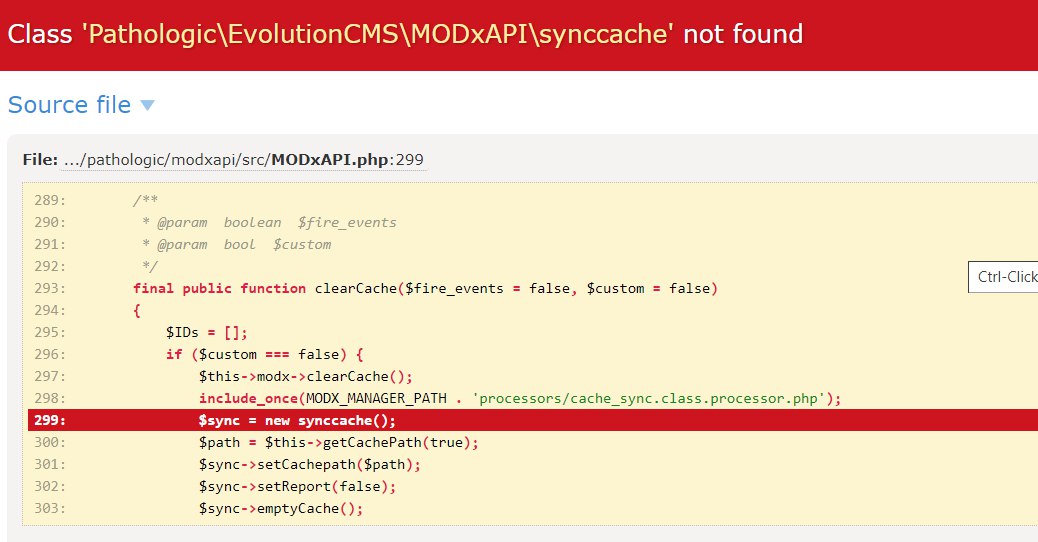Click line 303 emptyCache() call
This screenshot has height=542, width=1038.
point(281,508)
